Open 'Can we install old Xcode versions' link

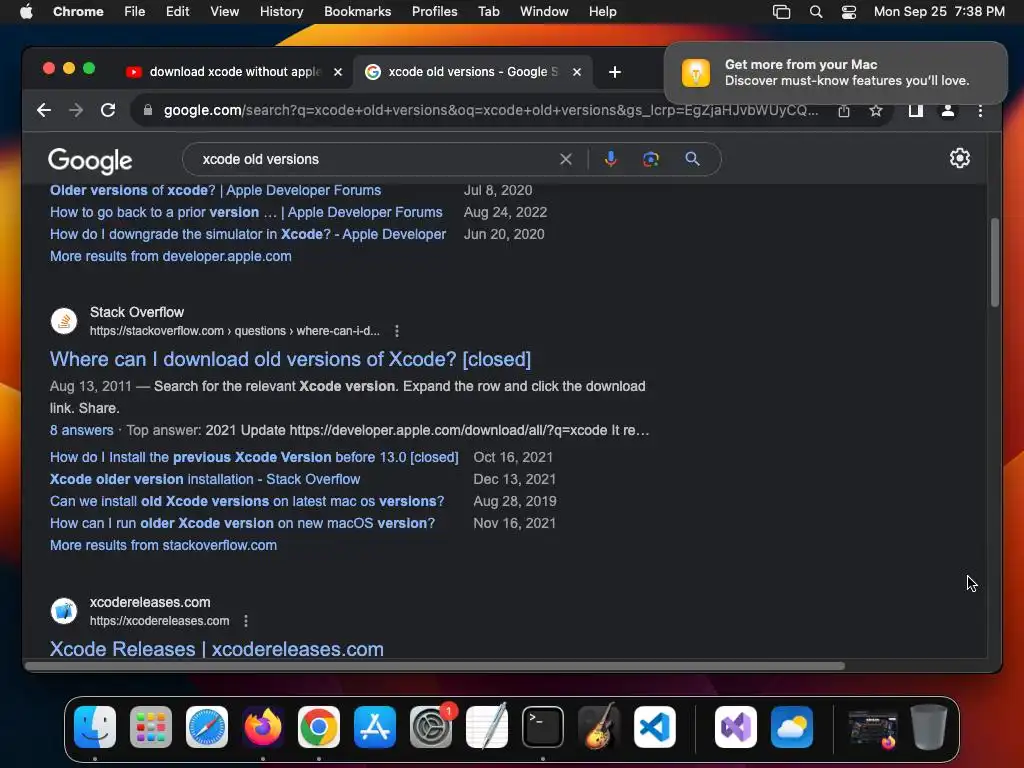(247, 502)
